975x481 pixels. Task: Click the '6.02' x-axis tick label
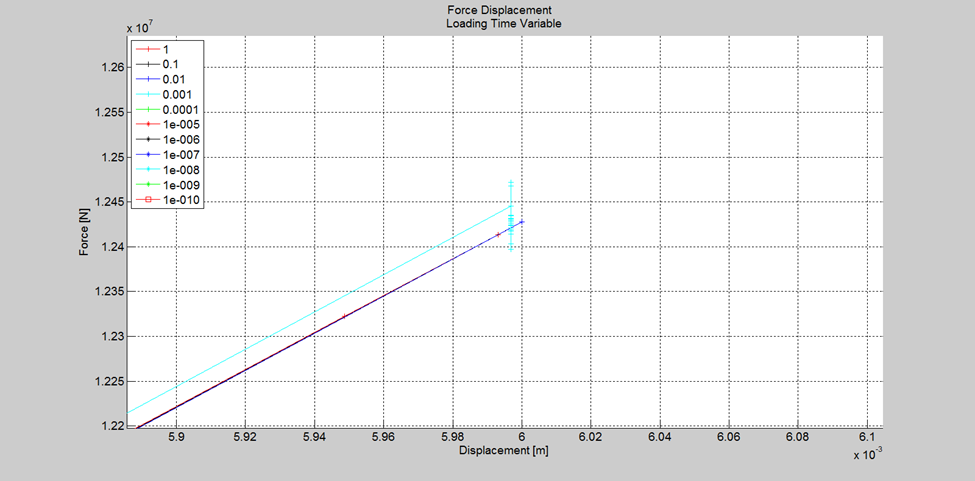tap(590, 438)
